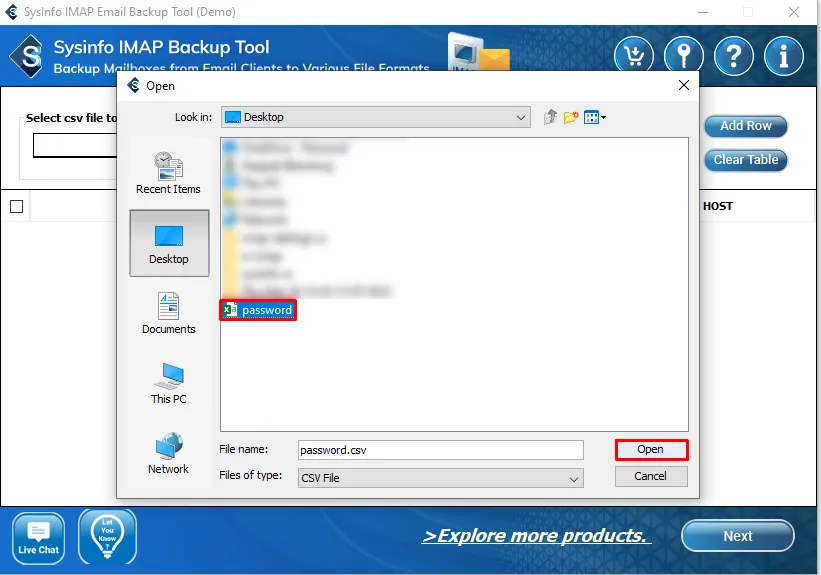821x575 pixels.
Task: Click Add Row button
Action: click(x=746, y=126)
